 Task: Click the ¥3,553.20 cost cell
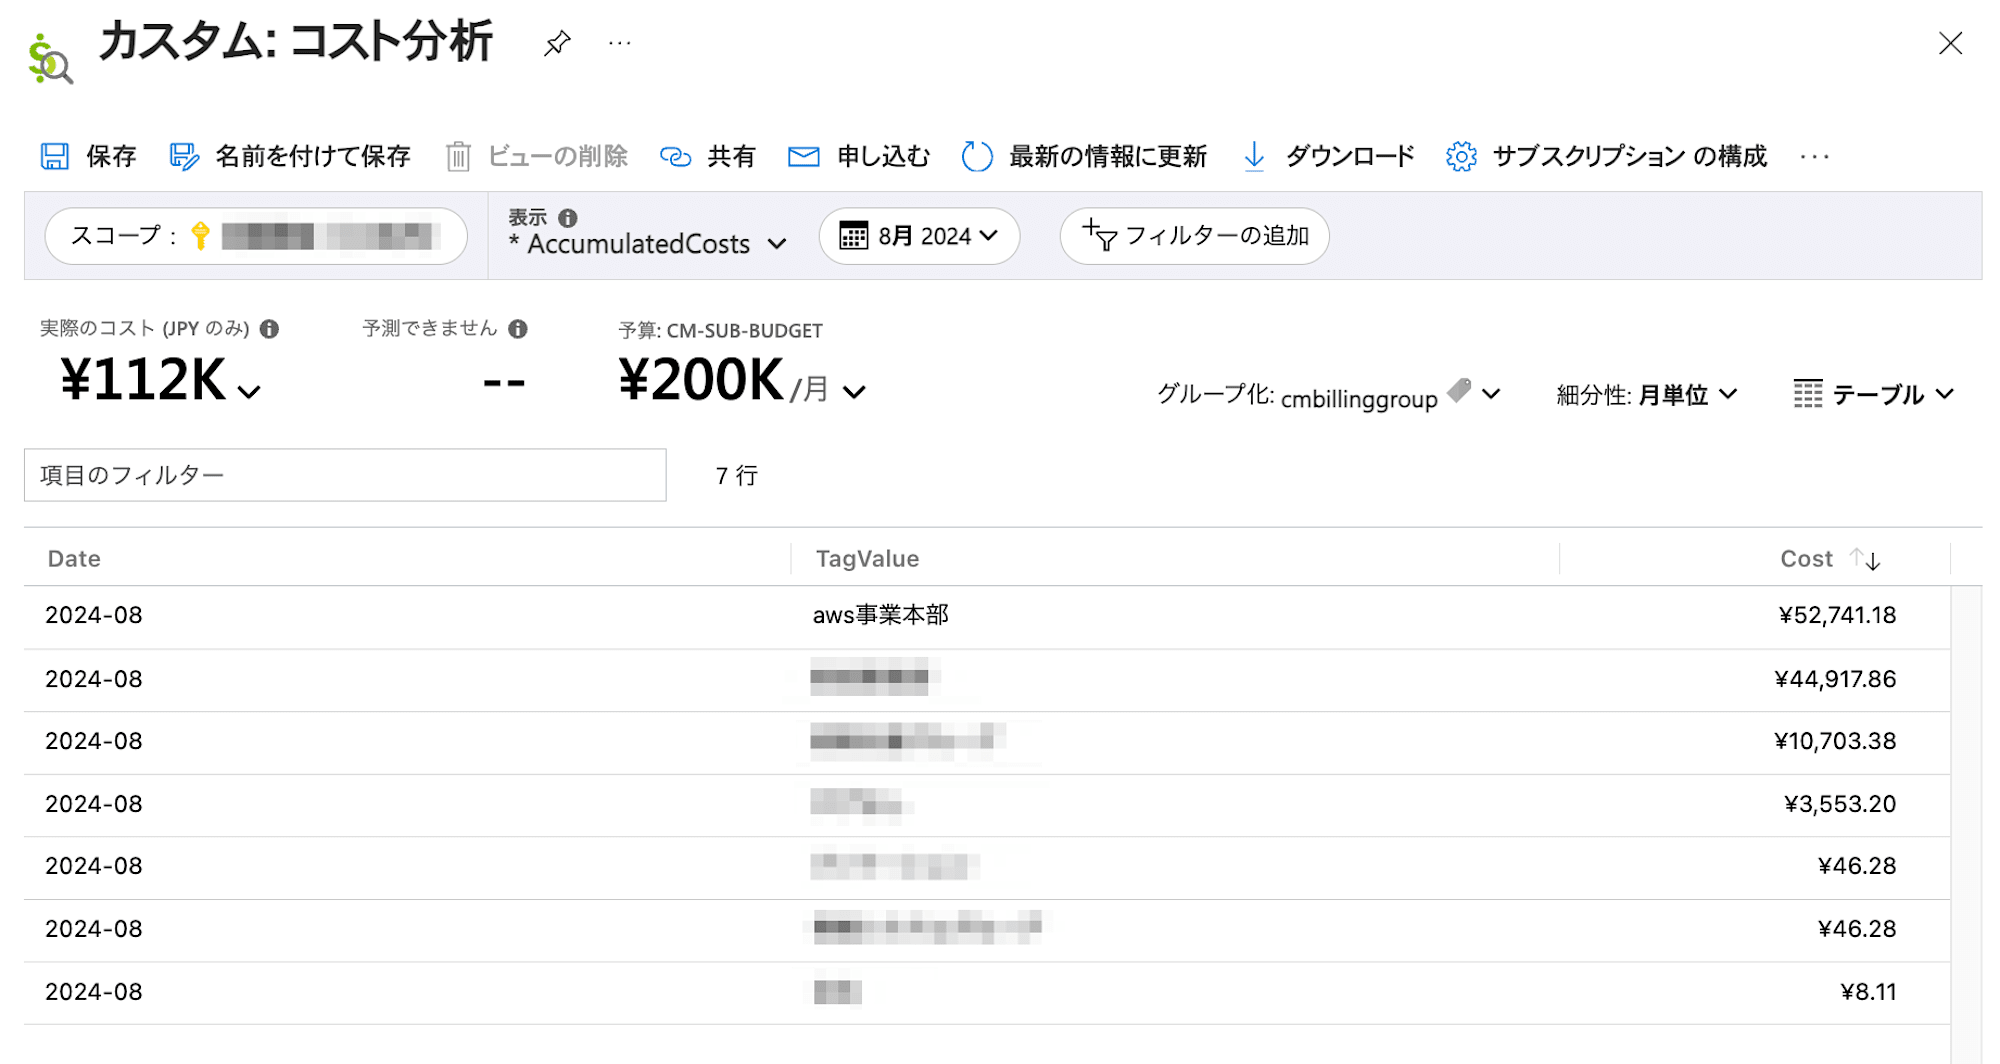1840,804
